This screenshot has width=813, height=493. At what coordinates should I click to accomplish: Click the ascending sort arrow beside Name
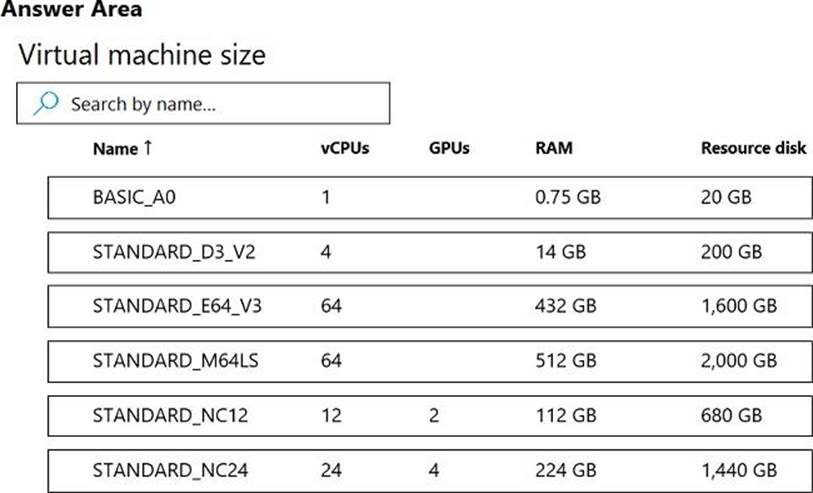coord(149,148)
